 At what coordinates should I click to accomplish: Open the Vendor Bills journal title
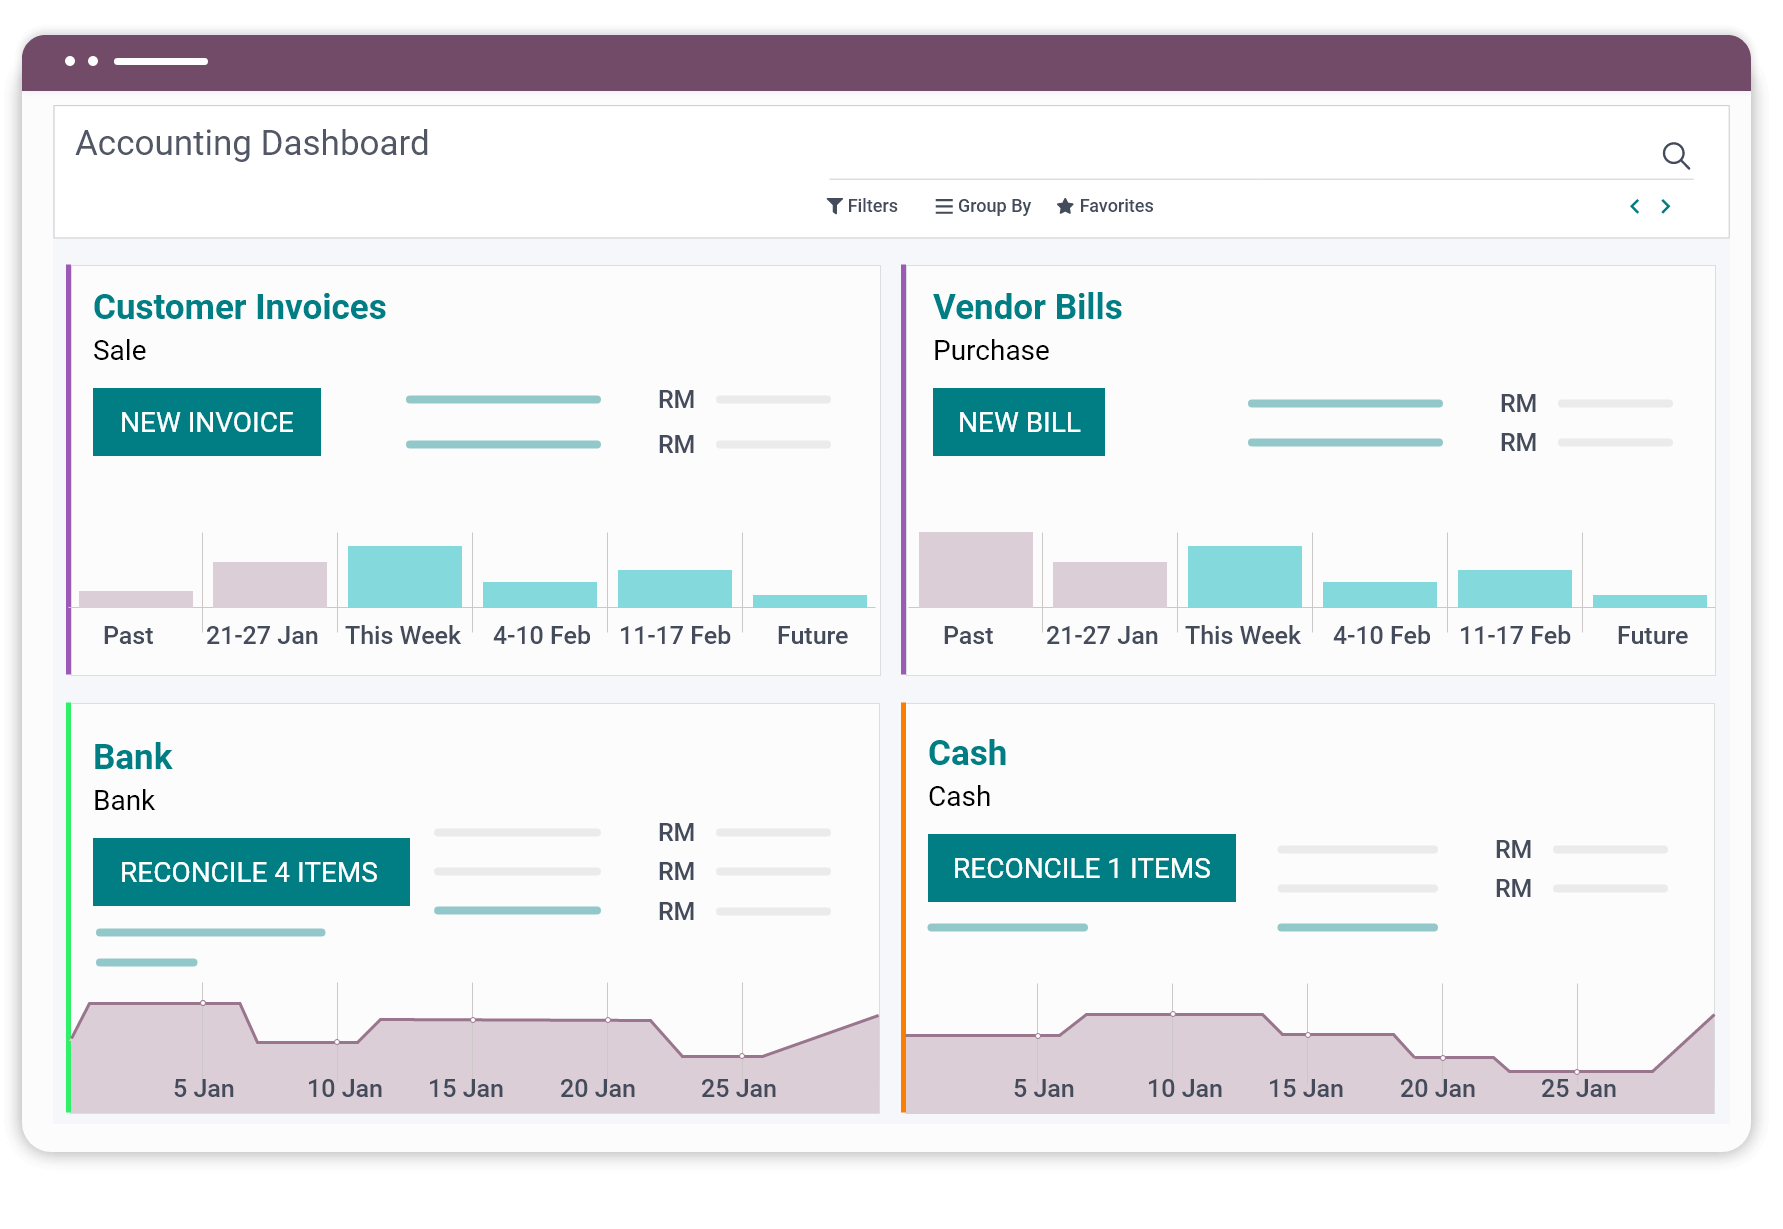tap(1027, 307)
